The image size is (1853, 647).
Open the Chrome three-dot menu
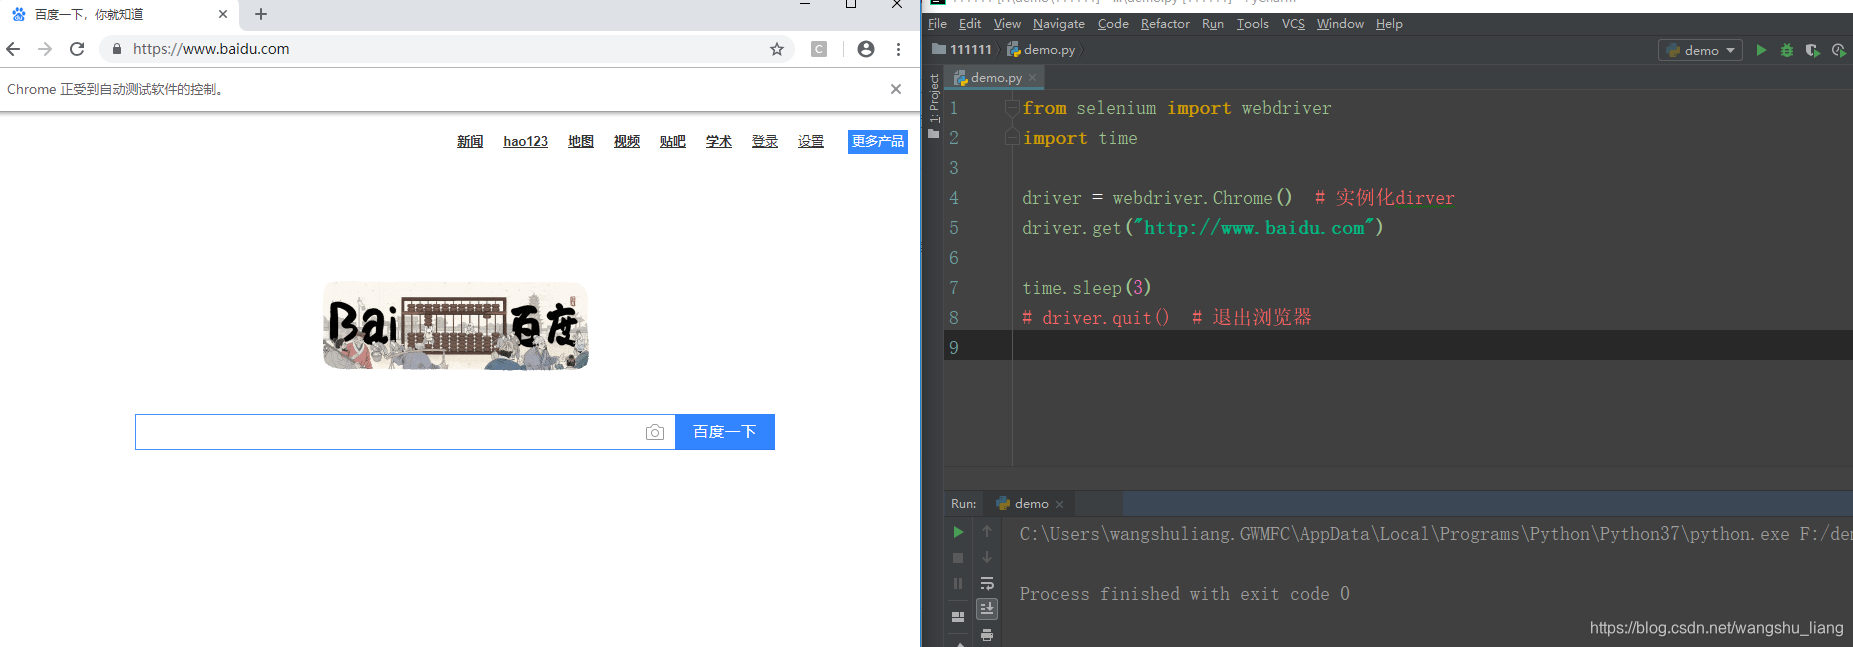[898, 49]
